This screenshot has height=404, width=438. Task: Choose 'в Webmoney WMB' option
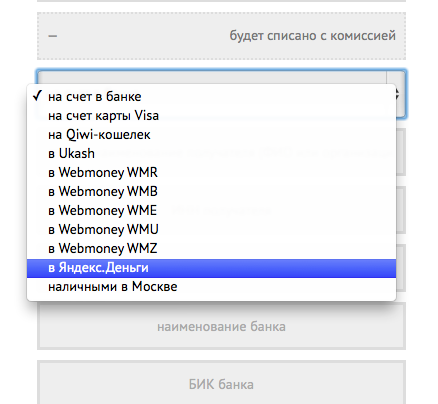[x=211, y=192]
